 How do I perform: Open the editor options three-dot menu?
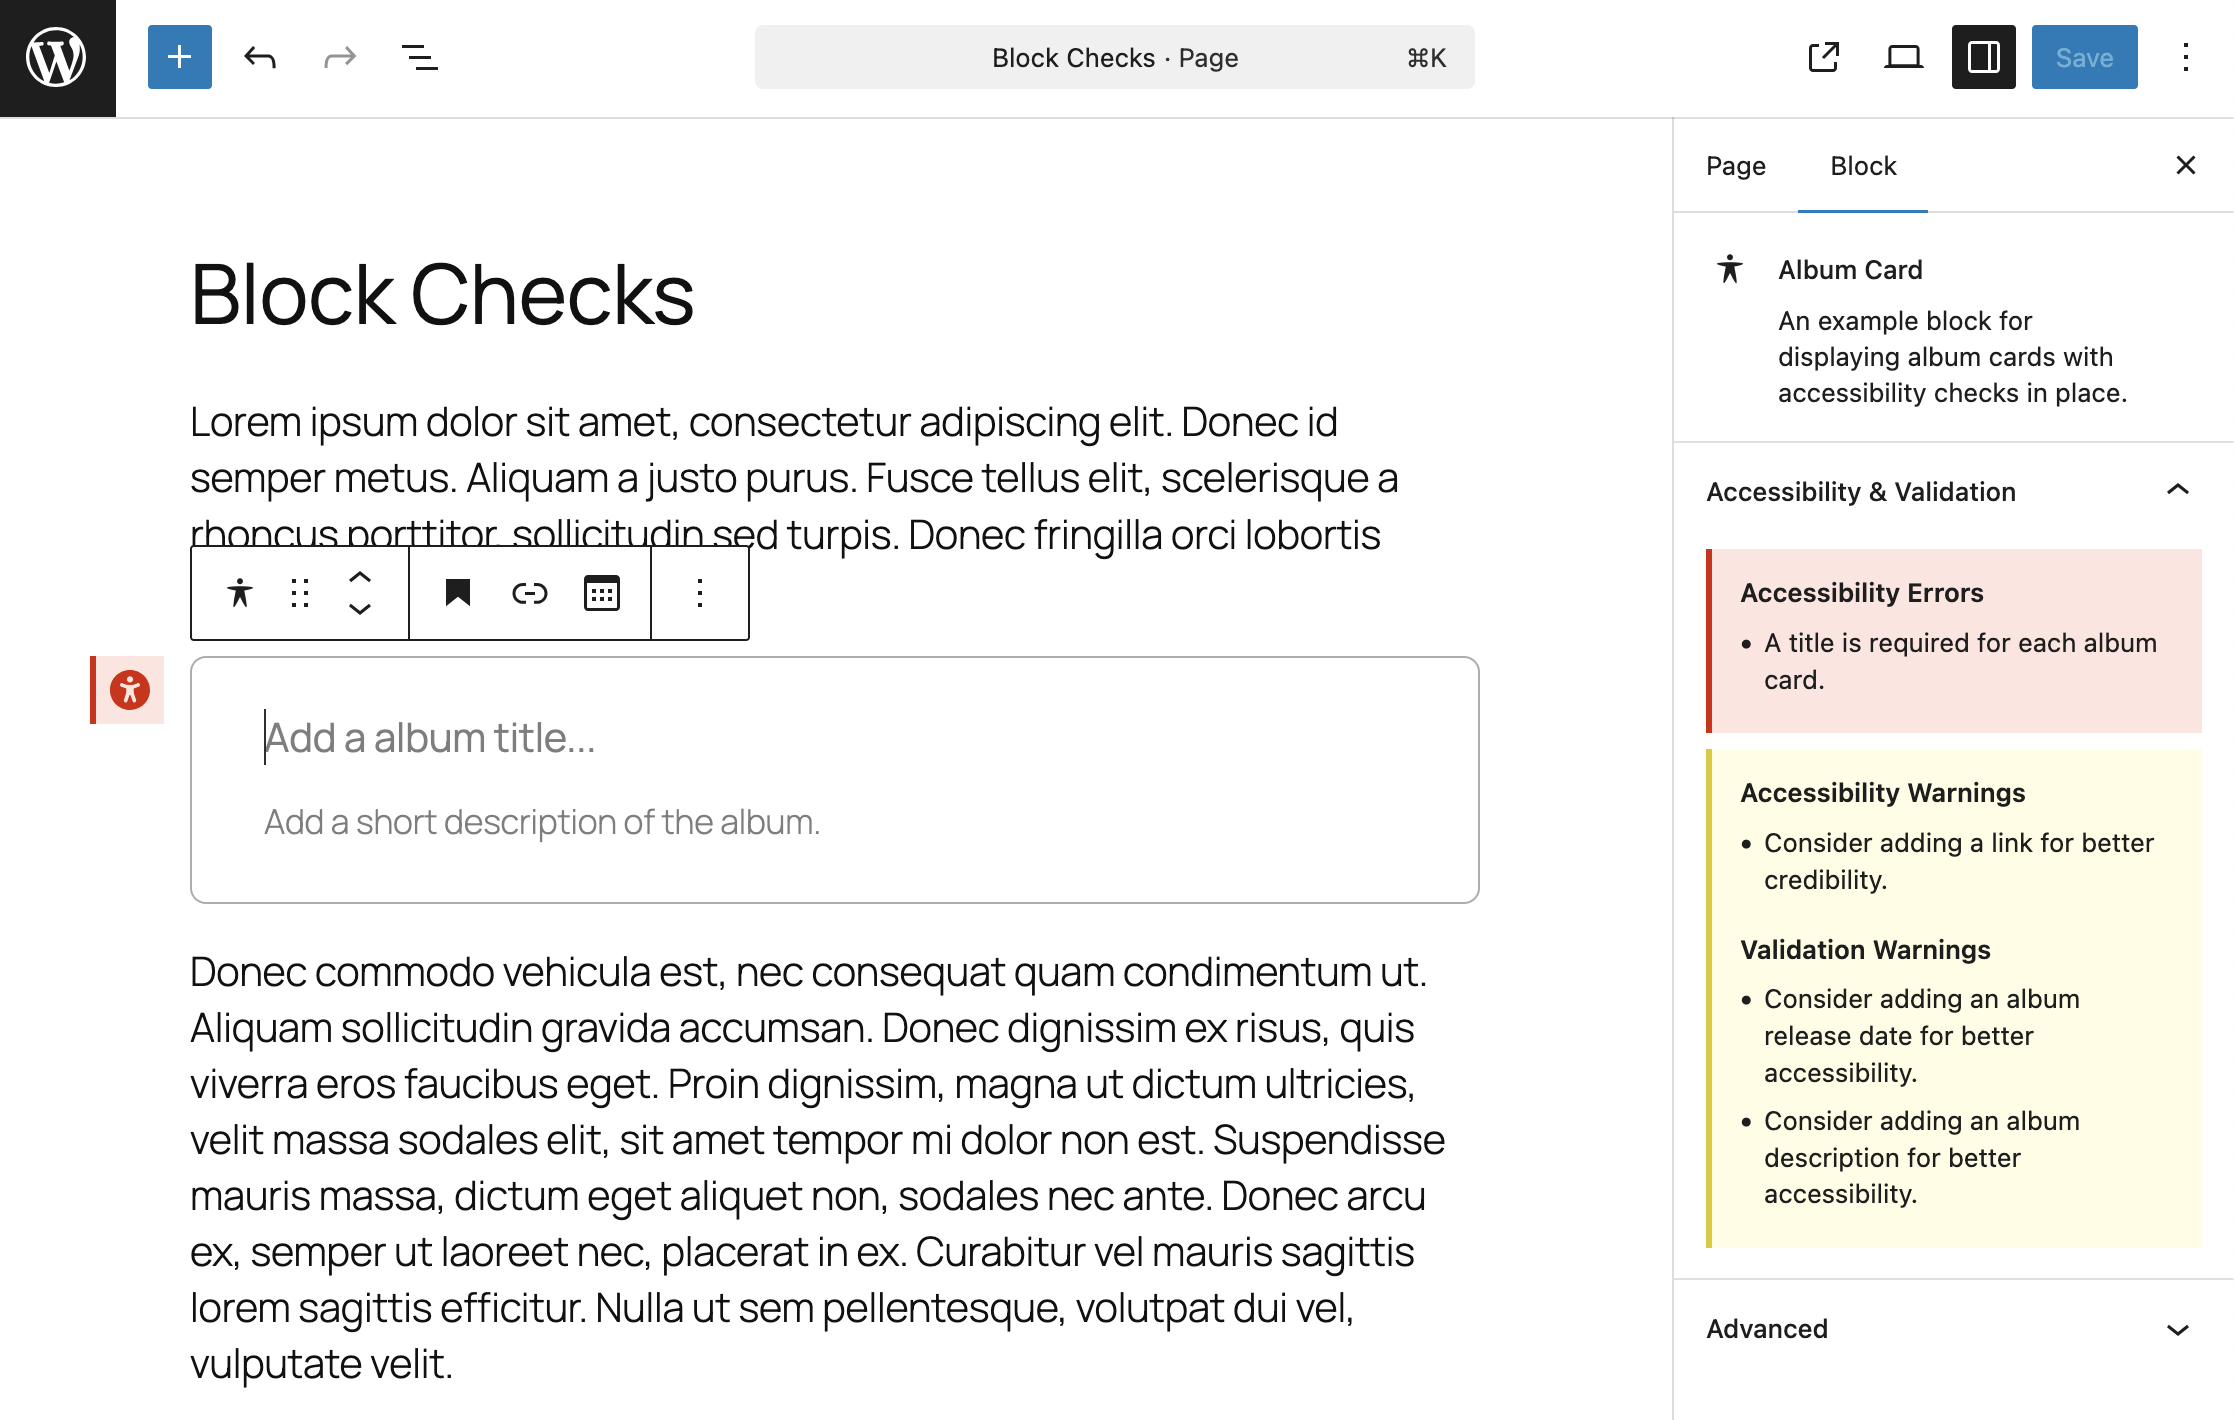point(2186,57)
